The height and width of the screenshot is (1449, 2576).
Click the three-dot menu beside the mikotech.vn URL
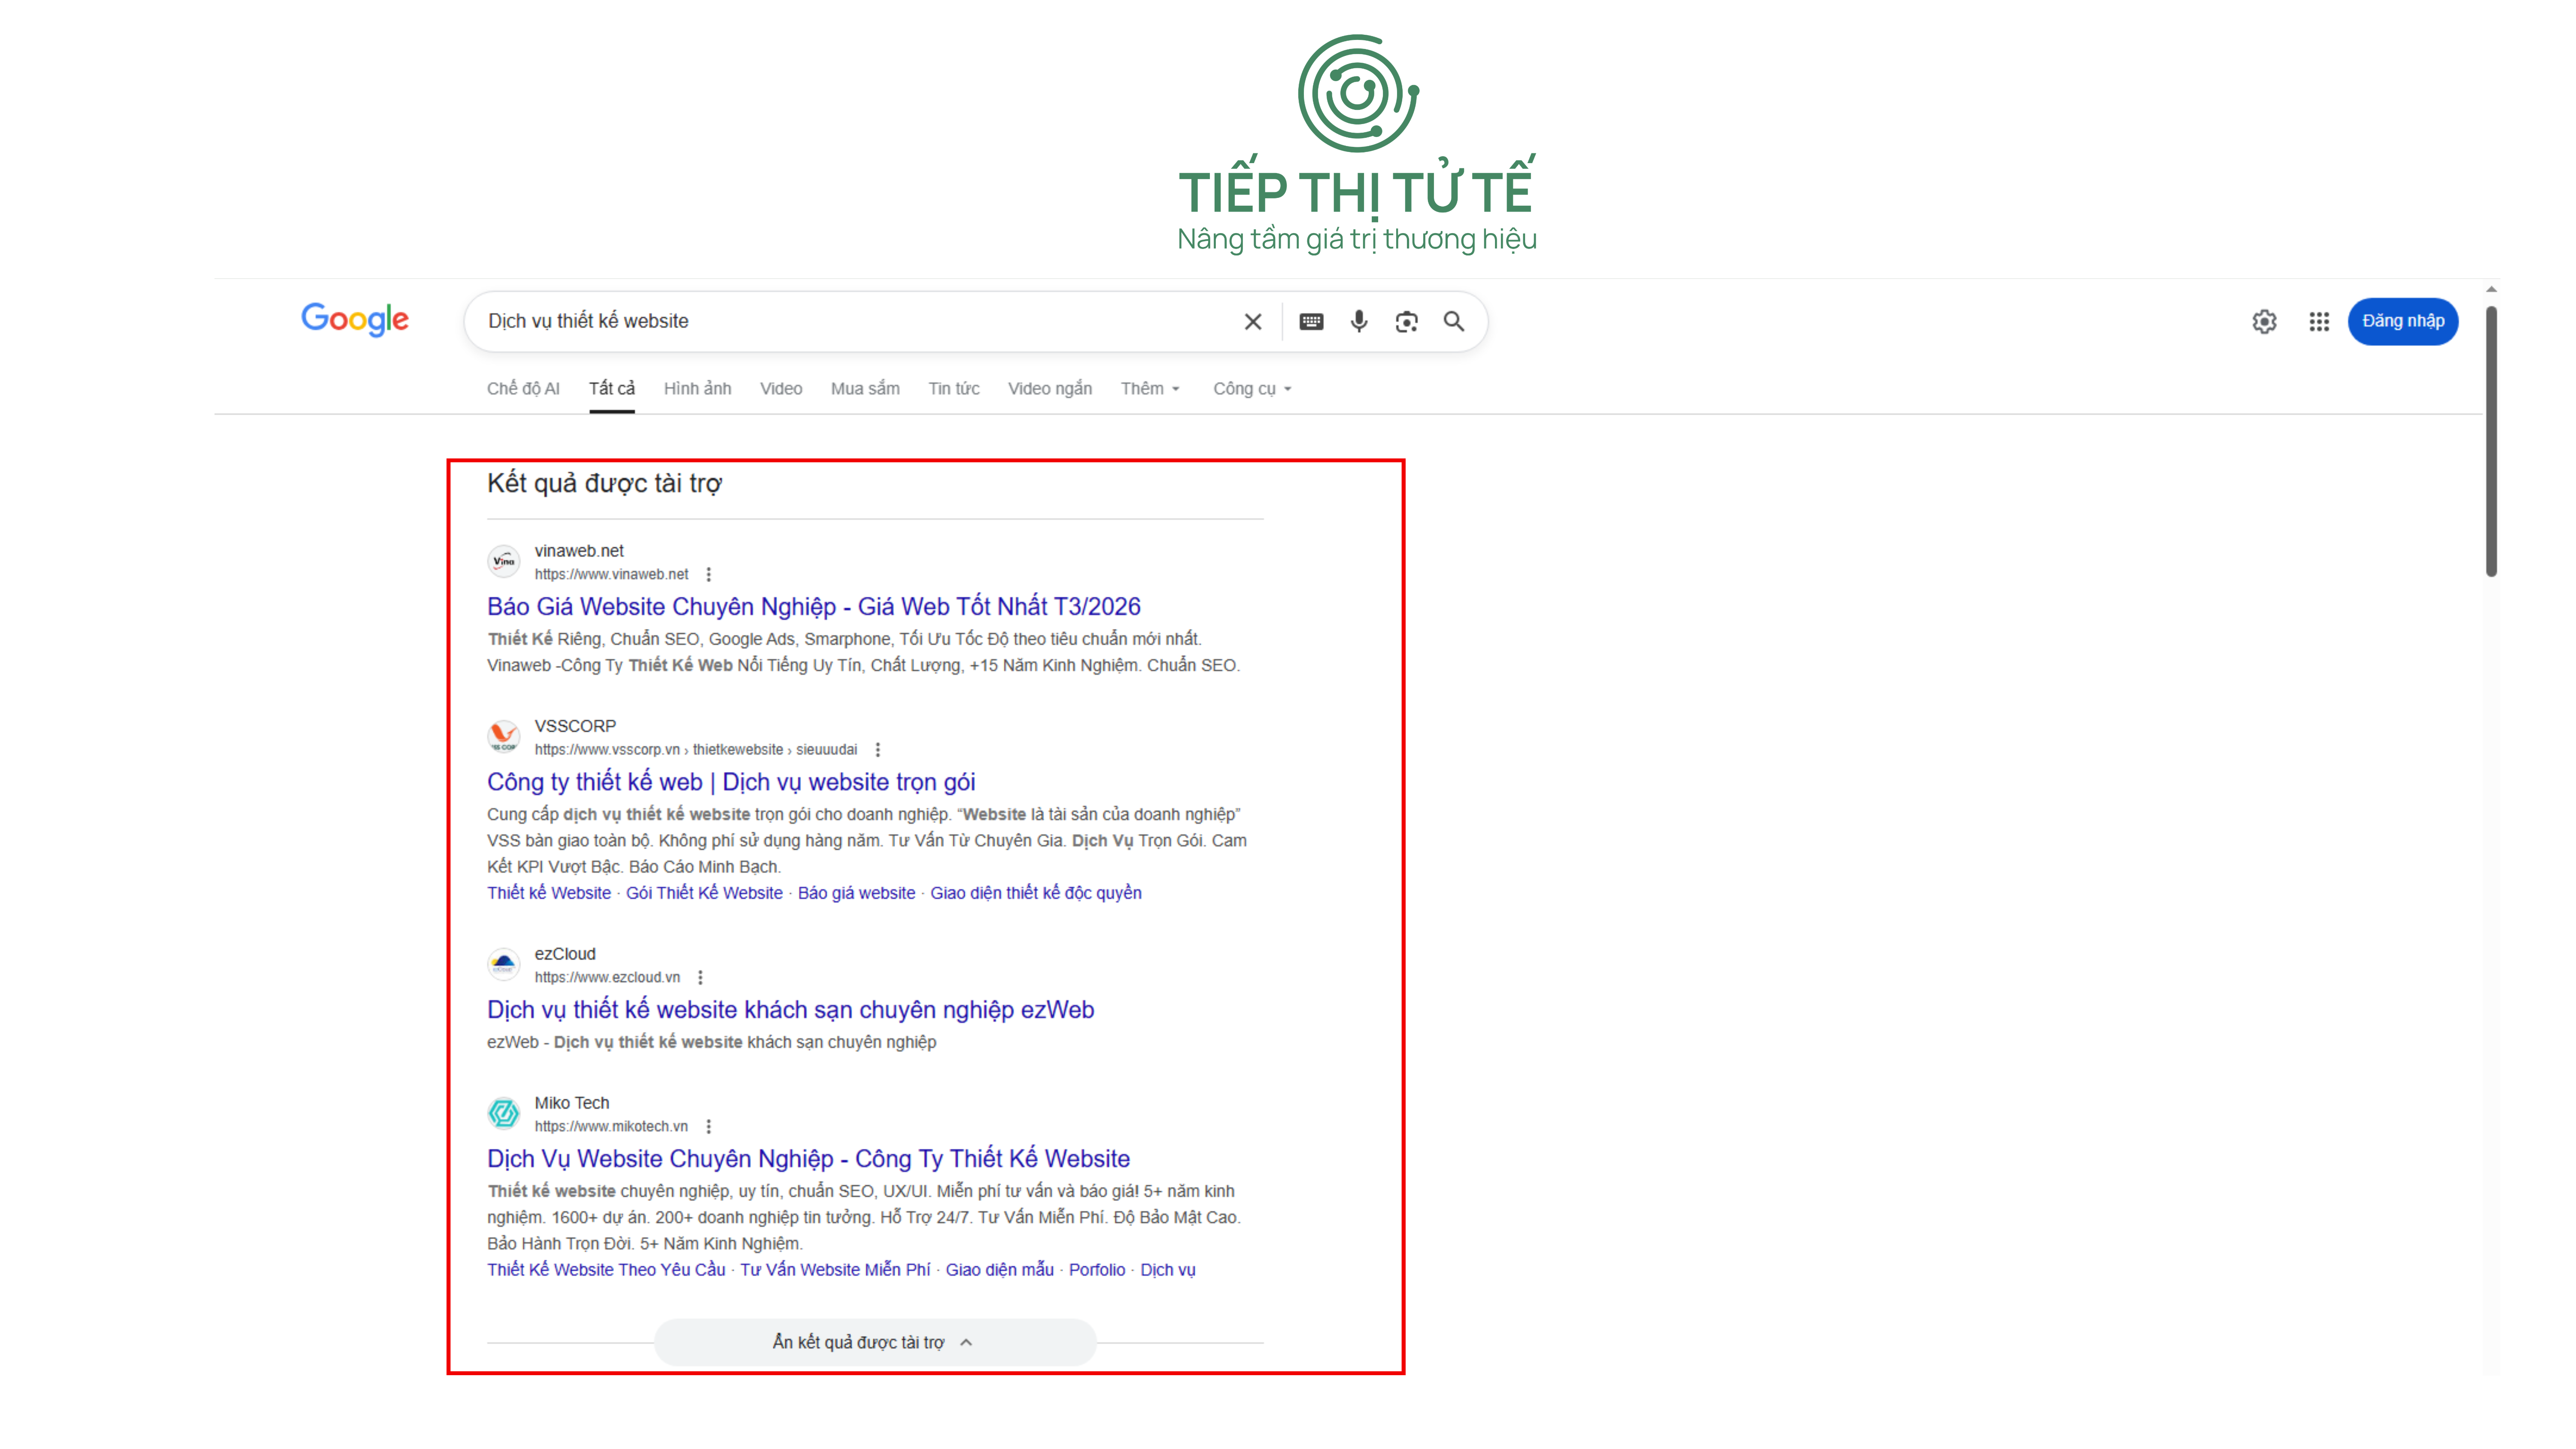709,1126
